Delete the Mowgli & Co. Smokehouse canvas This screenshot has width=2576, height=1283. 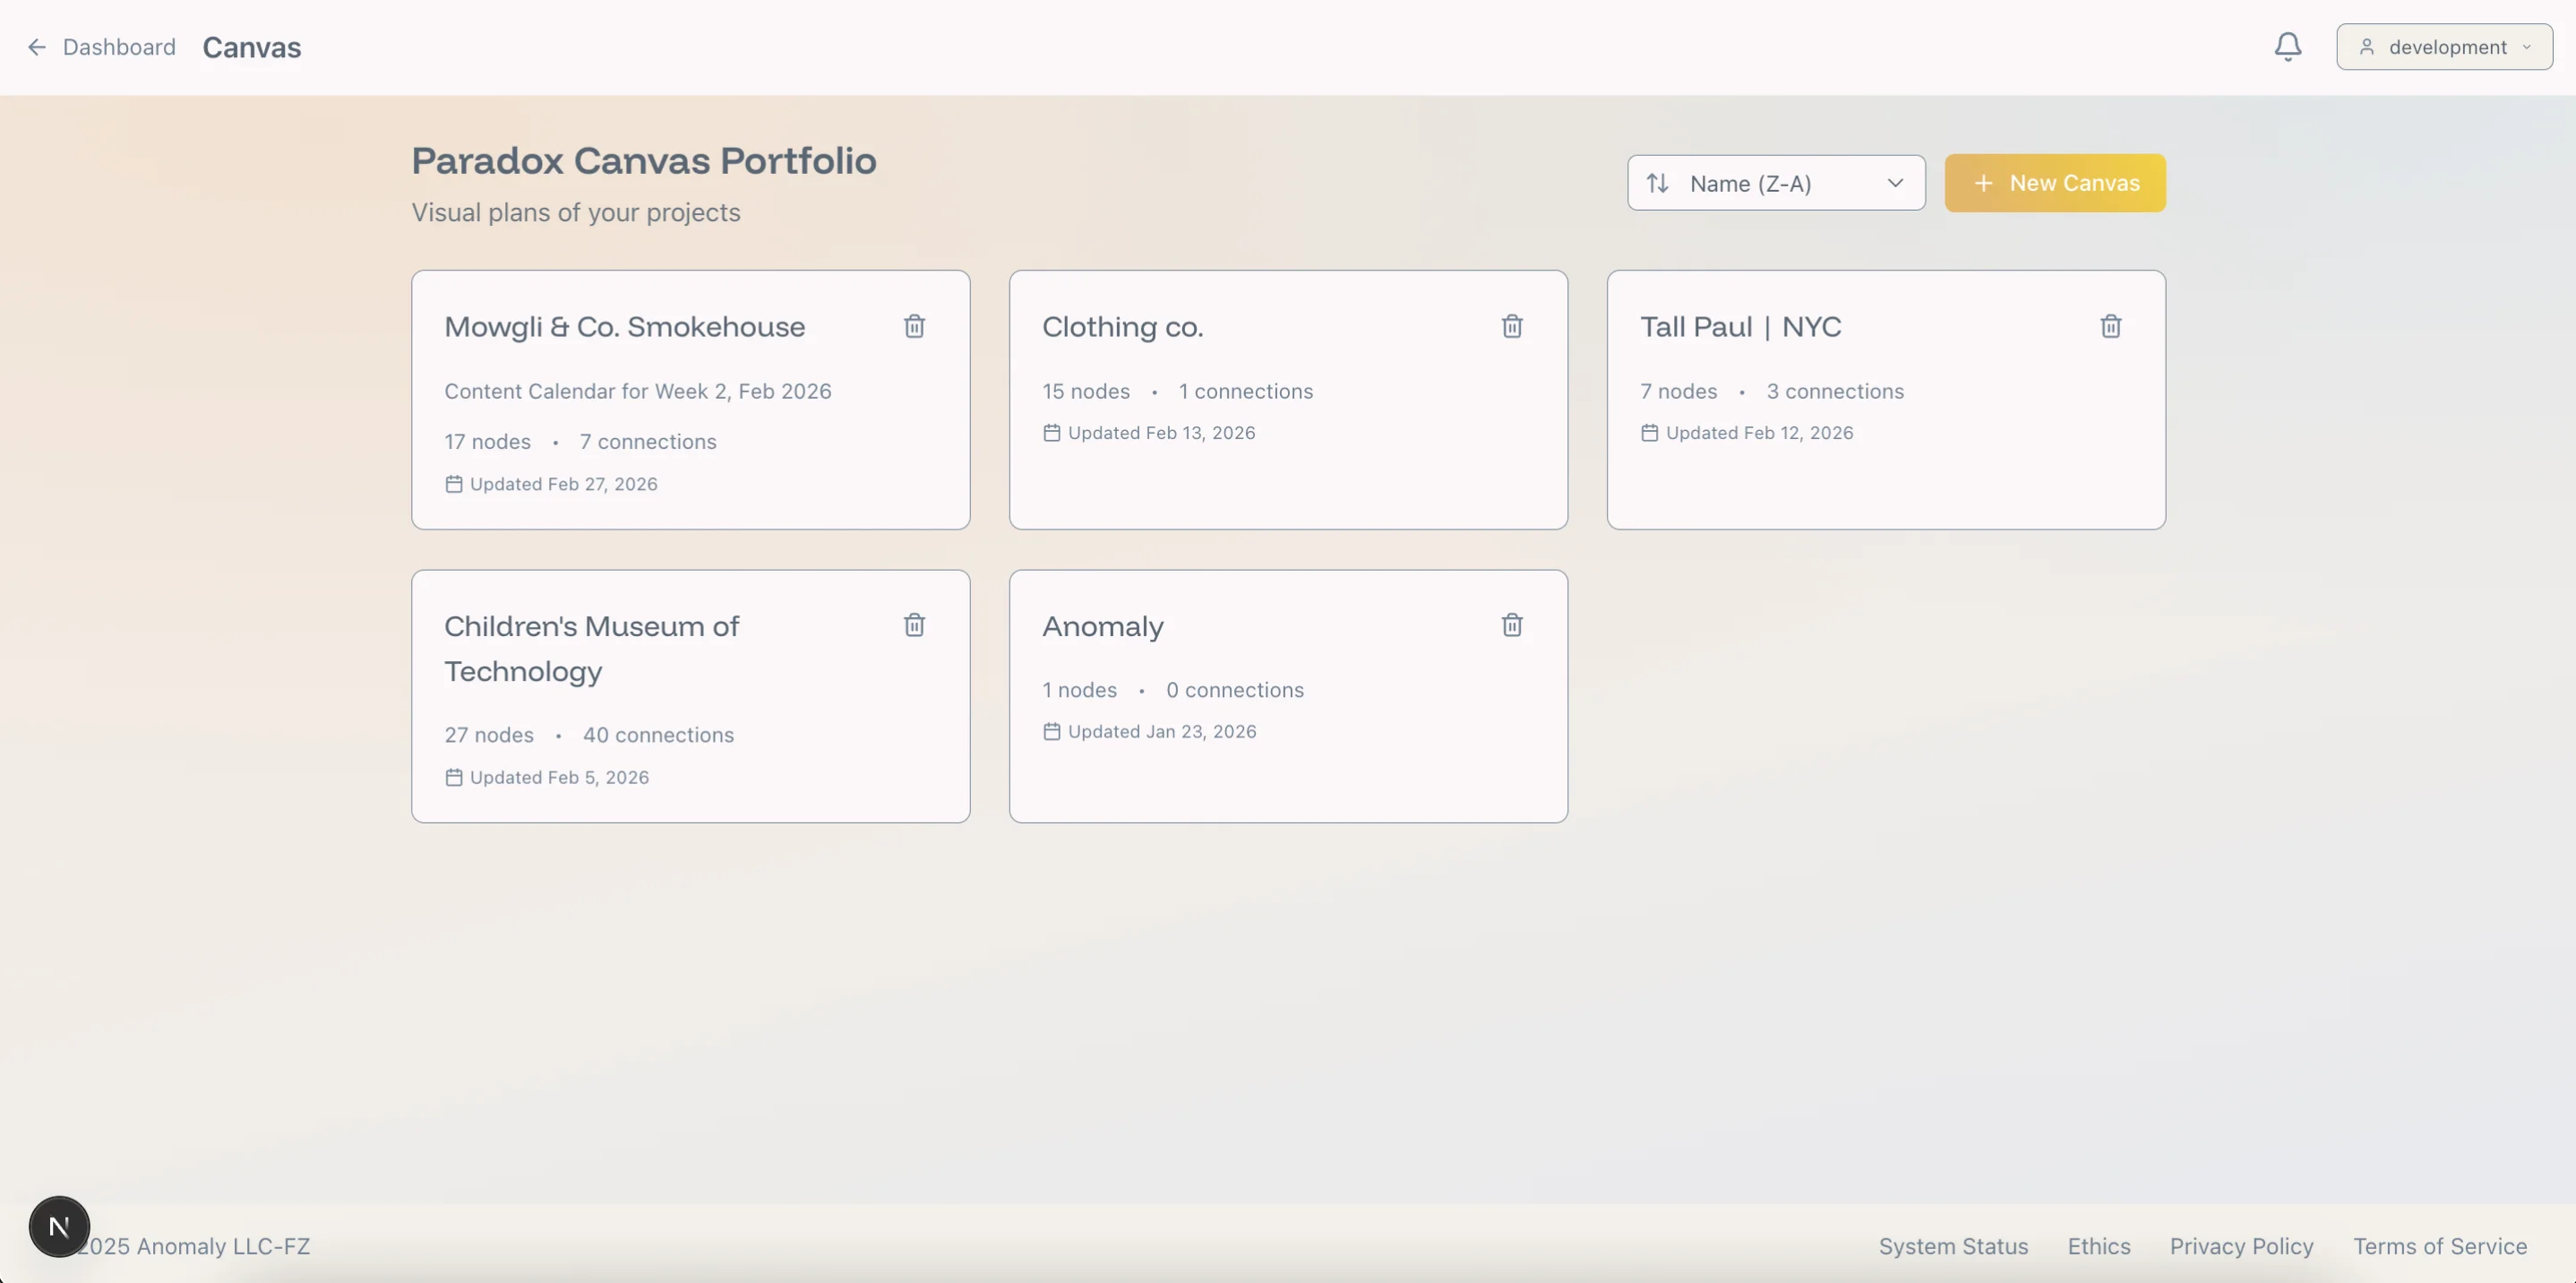(x=914, y=326)
